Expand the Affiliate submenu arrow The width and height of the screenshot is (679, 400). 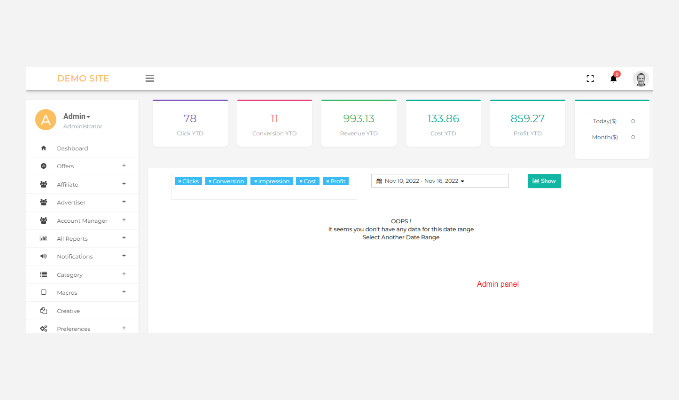click(124, 184)
